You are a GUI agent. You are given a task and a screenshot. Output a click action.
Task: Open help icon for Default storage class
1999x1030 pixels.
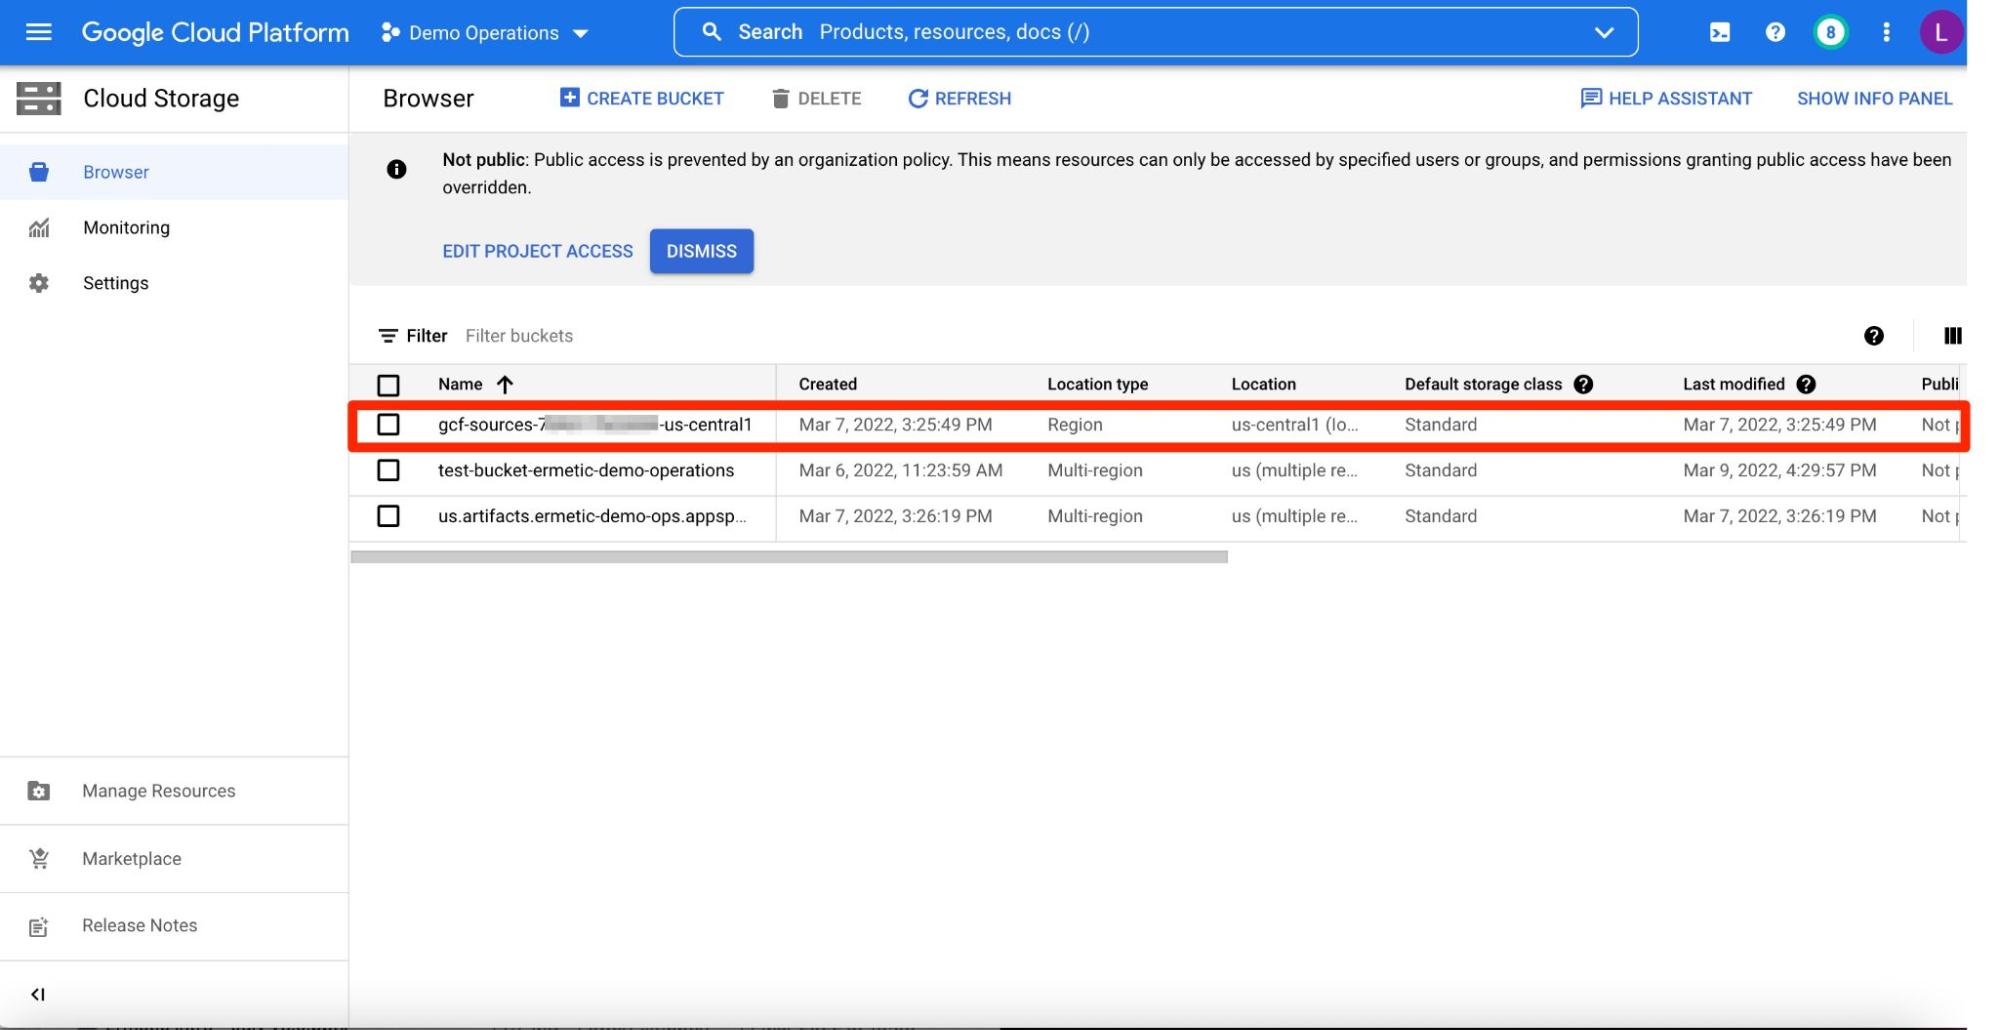point(1583,384)
